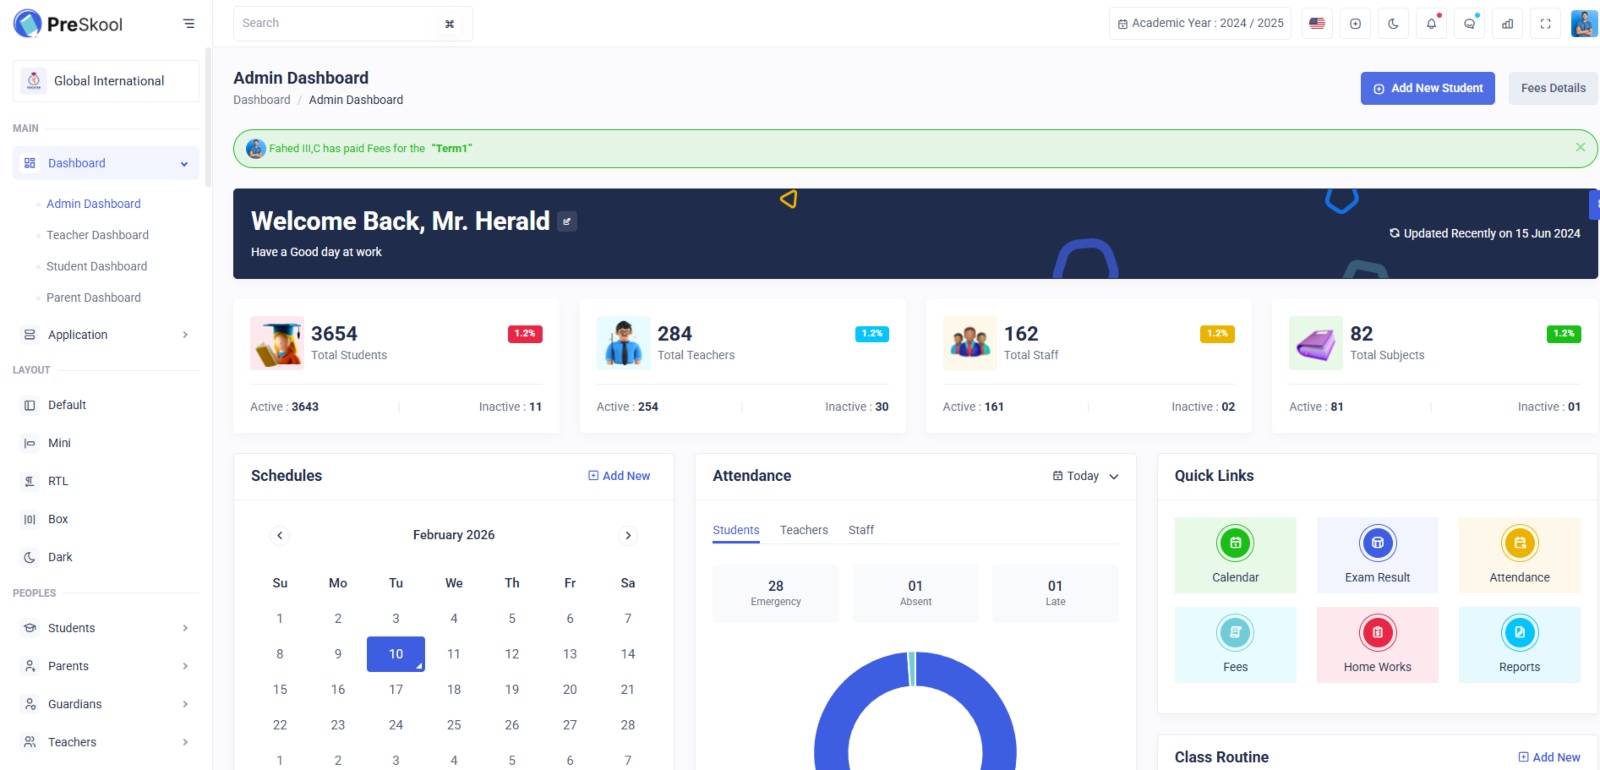
Task: Open Student Dashboard submenu item
Action: (96, 266)
